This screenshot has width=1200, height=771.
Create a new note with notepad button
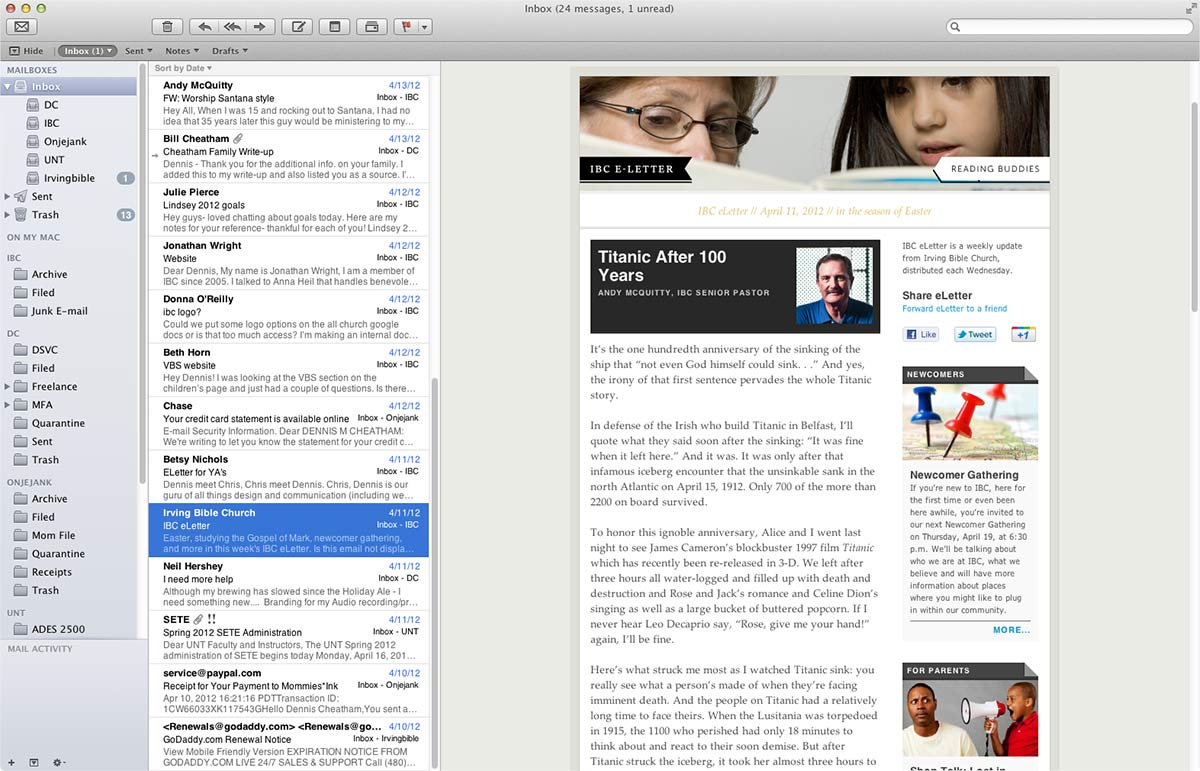[335, 27]
